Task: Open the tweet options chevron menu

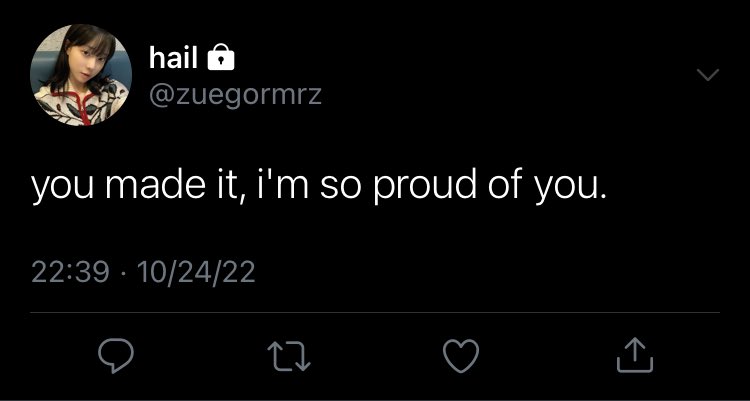Action: click(708, 75)
